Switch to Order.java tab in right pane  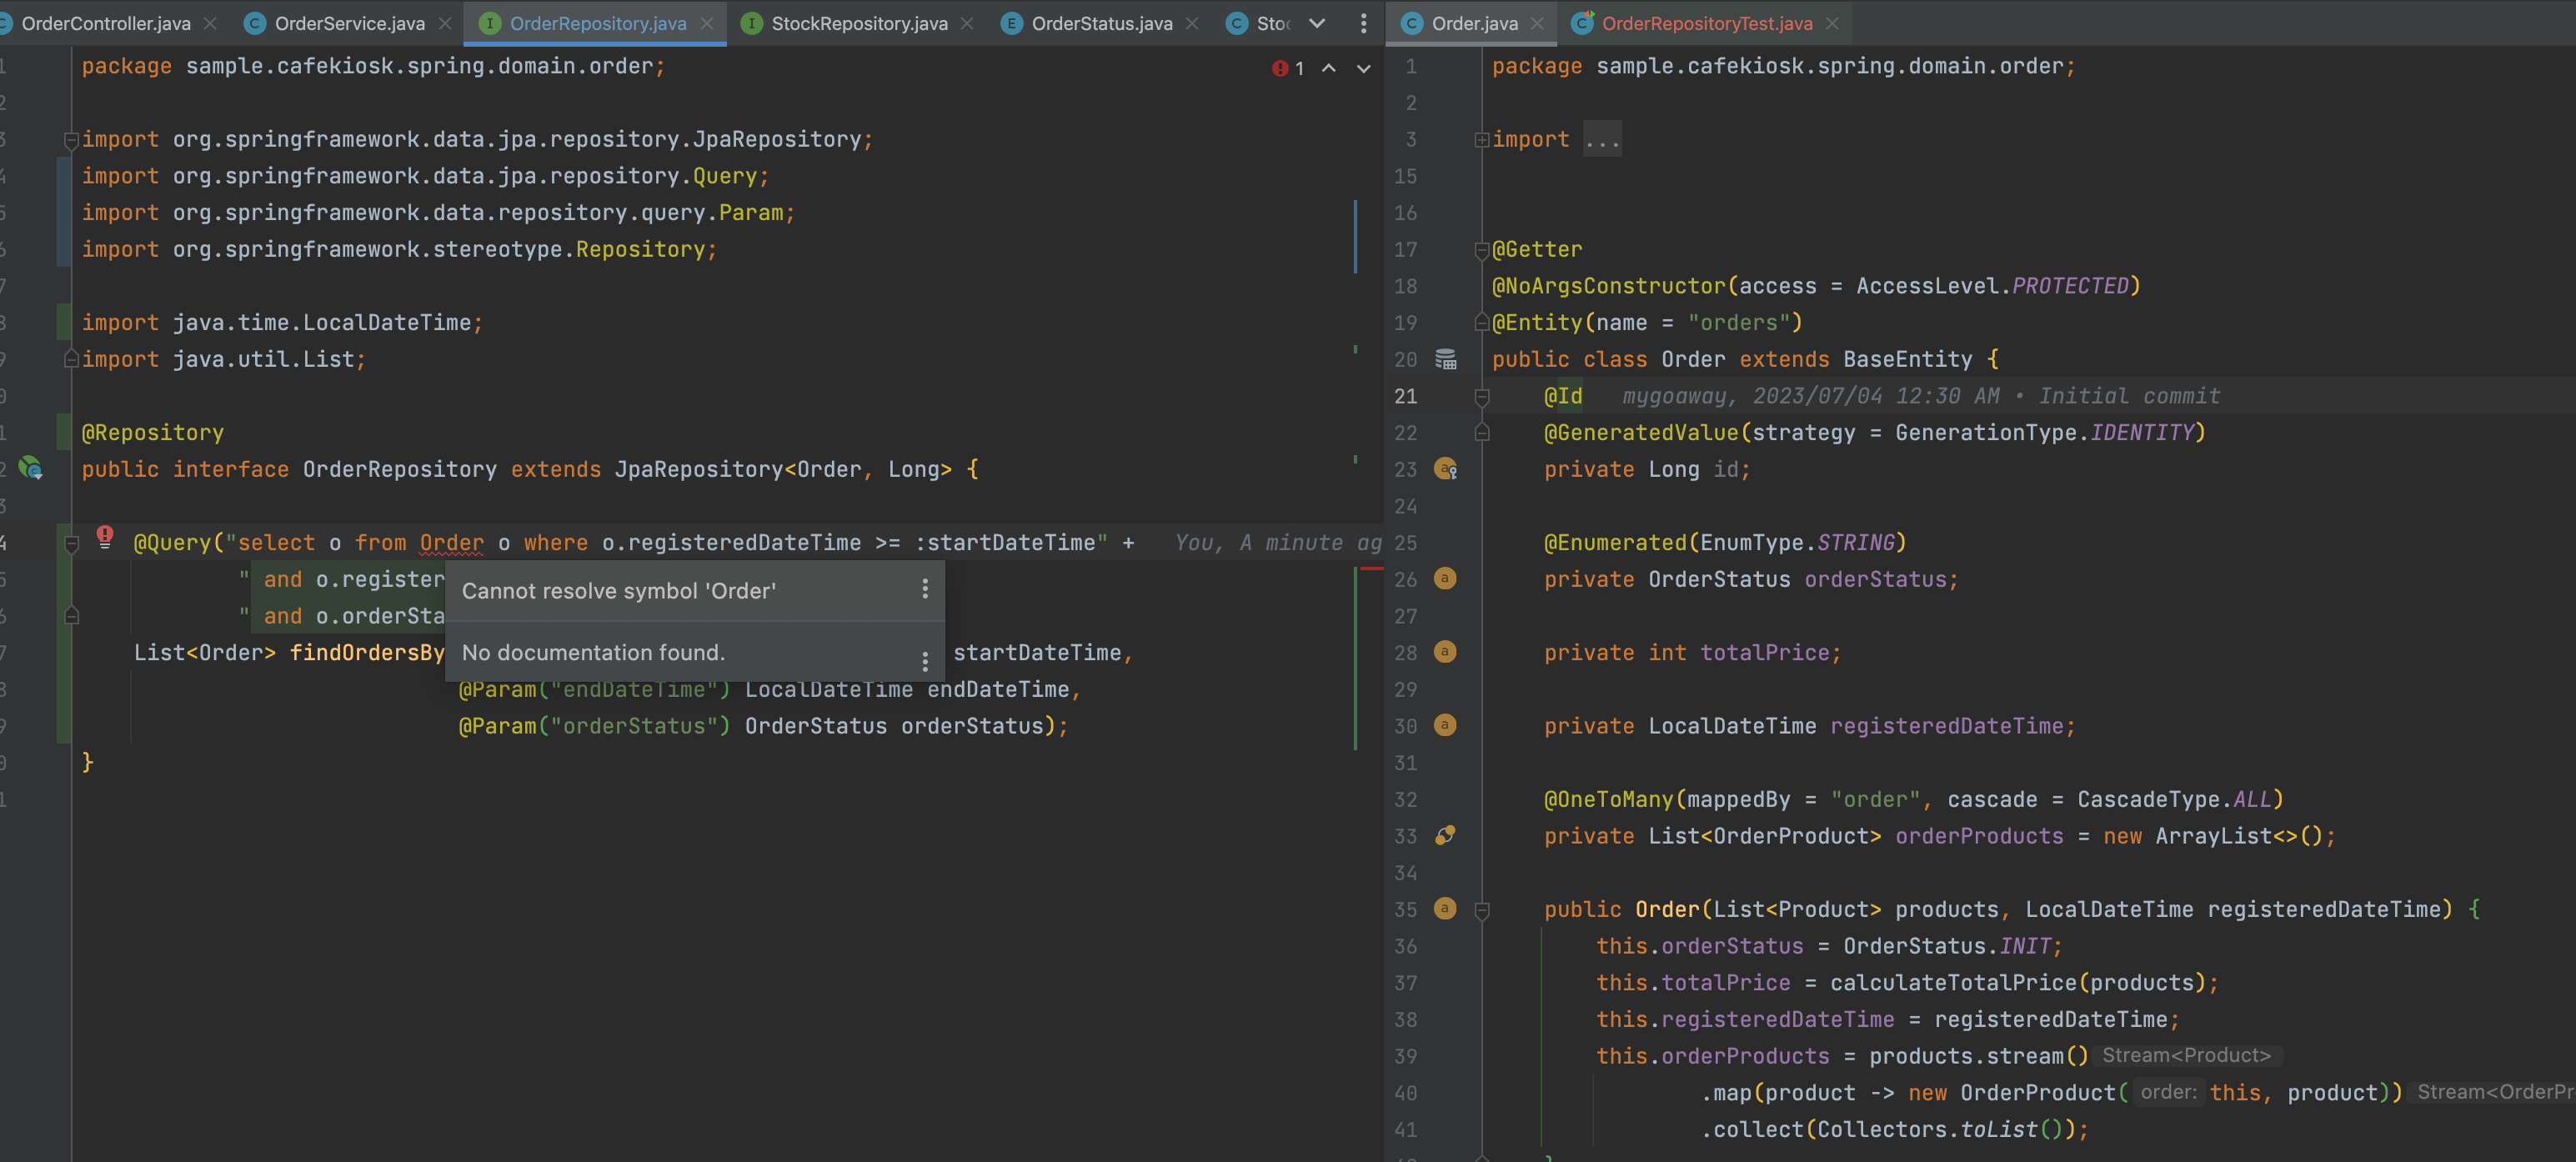[1474, 23]
